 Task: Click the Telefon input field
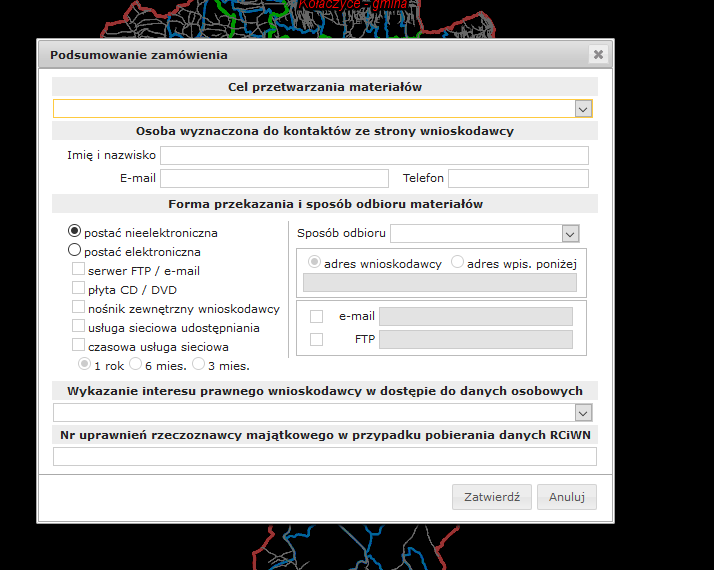[518, 178]
